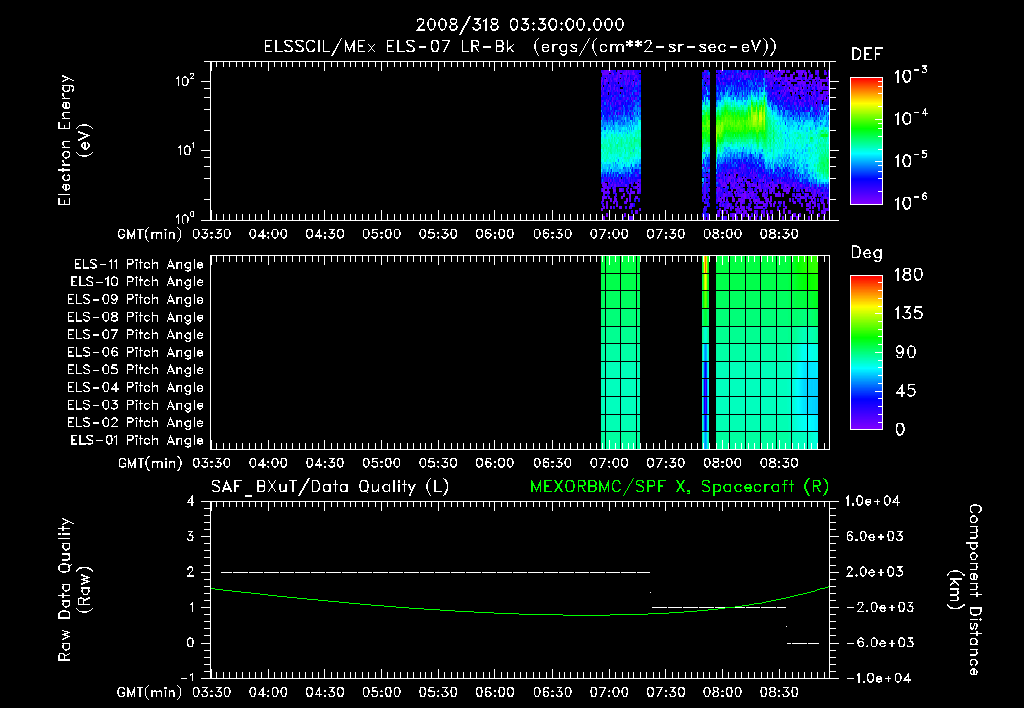Viewport: 1024px width, 708px height.
Task: Click the plot title "2008/318 03:30:00.000"
Action: tap(520, 25)
